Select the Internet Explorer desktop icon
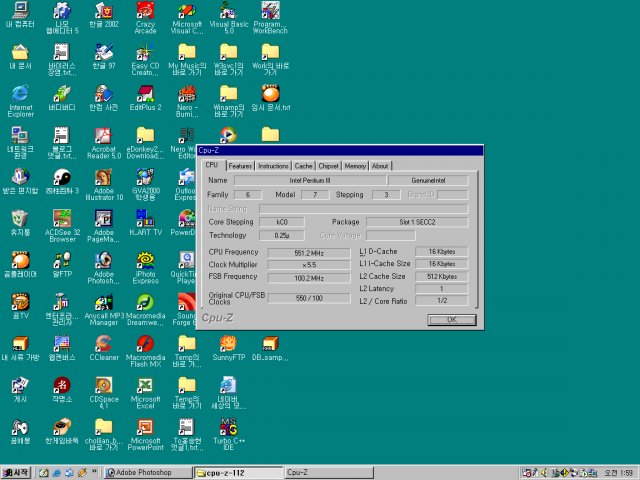The width and height of the screenshot is (640, 480). click(20, 102)
